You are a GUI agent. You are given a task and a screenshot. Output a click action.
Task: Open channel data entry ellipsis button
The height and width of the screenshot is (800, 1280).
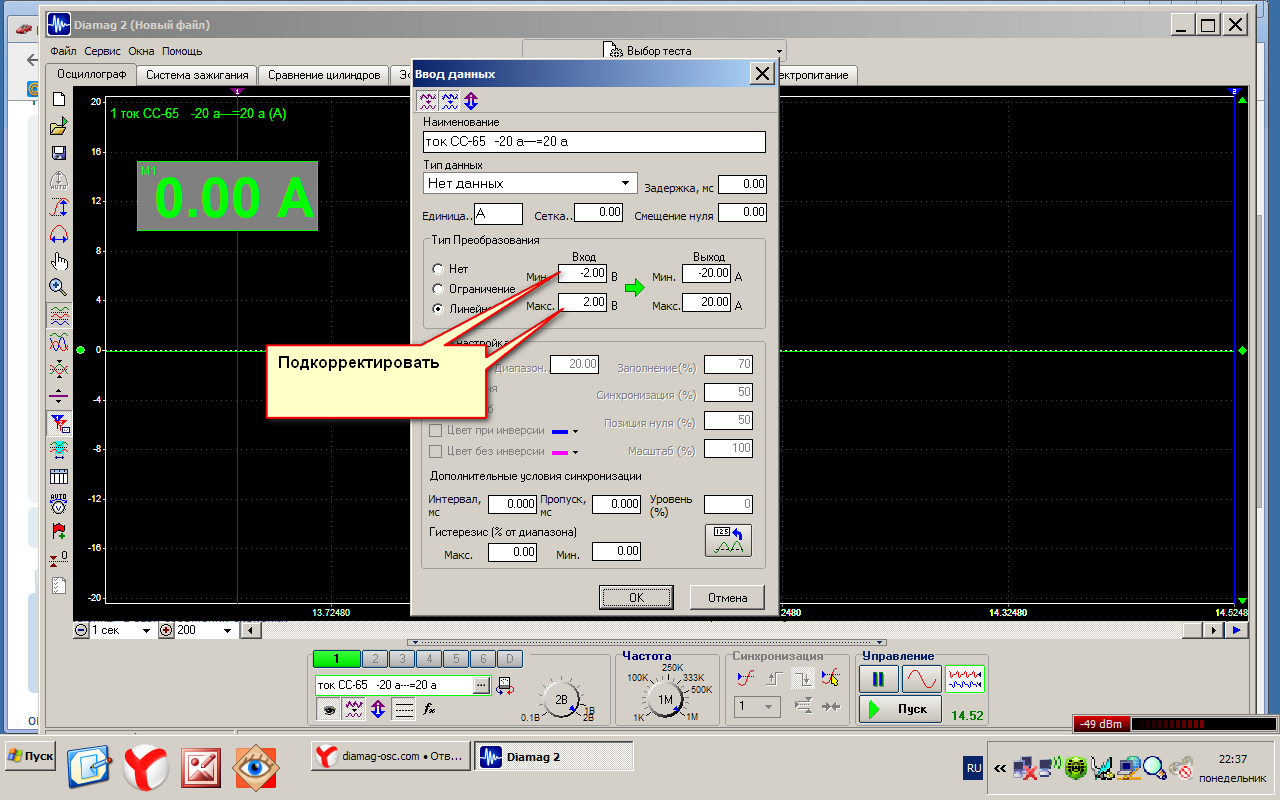point(482,685)
